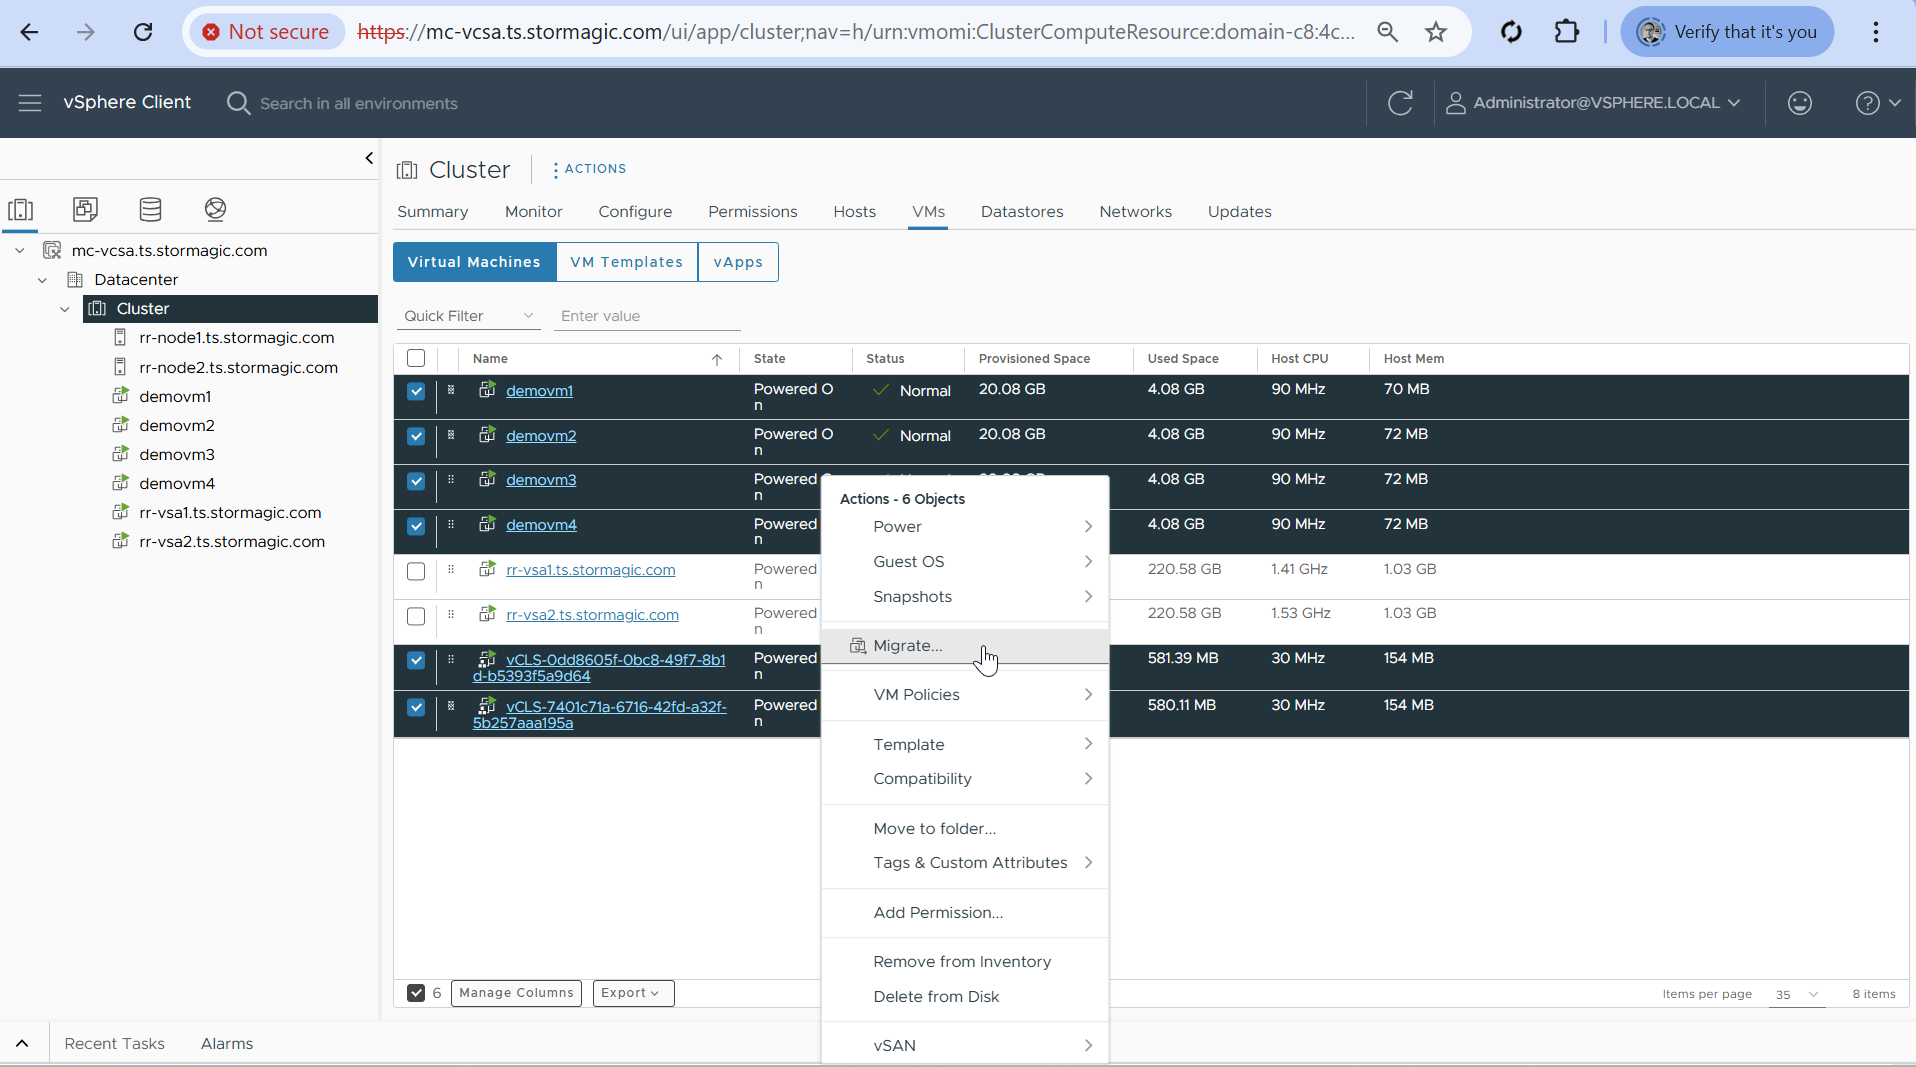This screenshot has height=1067, width=1916.
Task: Check the rr-vsa1.ts.stormagic.com row checkbox
Action: point(416,571)
